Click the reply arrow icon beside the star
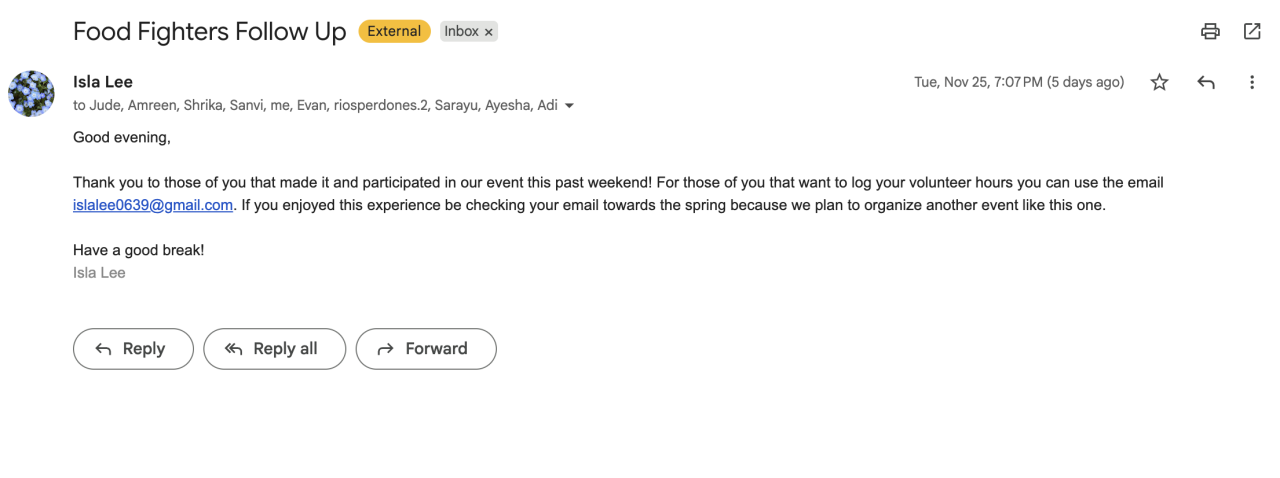The image size is (1280, 478). pos(1206,82)
